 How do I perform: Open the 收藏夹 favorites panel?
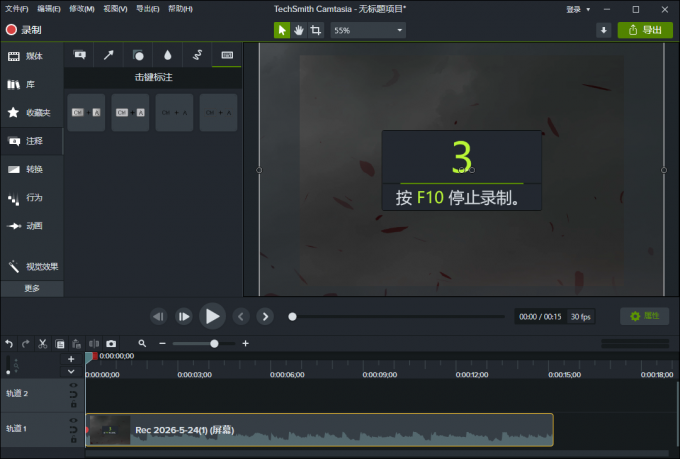click(32, 113)
